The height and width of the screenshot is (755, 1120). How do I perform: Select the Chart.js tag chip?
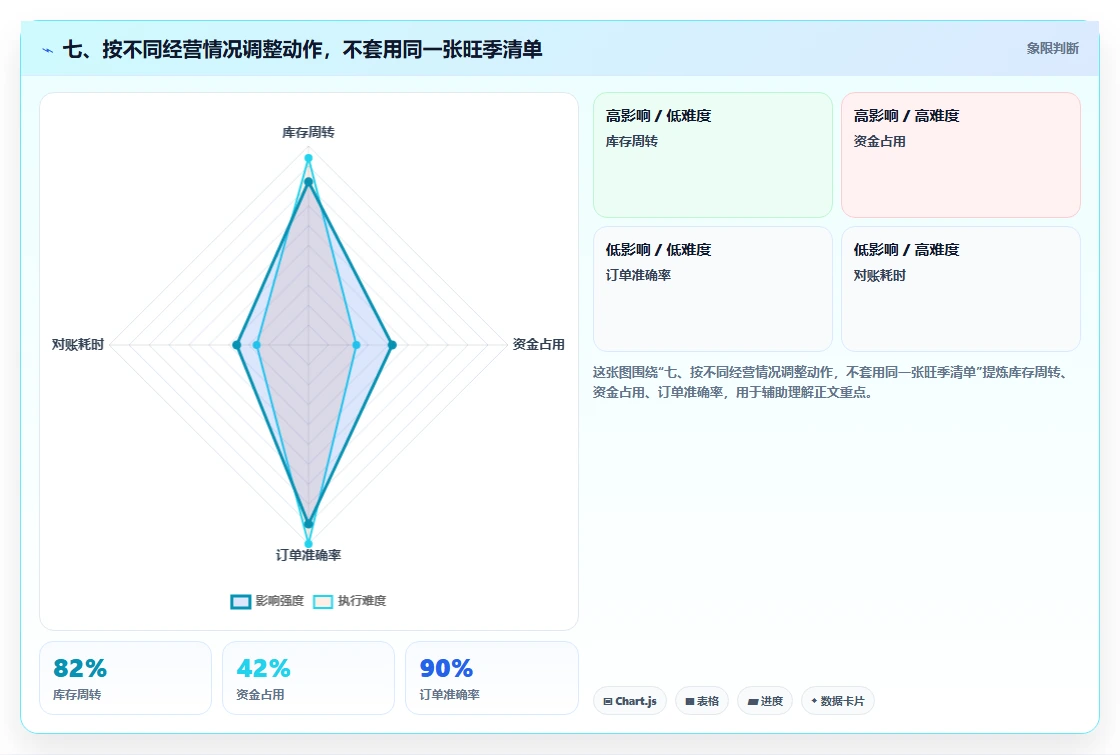click(x=629, y=701)
